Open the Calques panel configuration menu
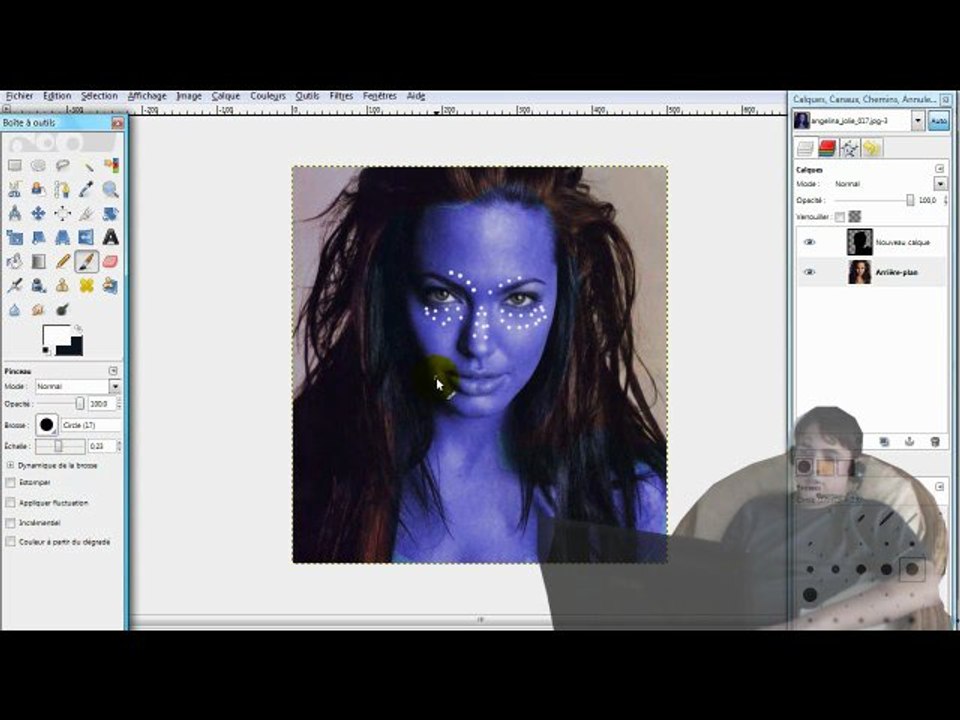 (939, 168)
